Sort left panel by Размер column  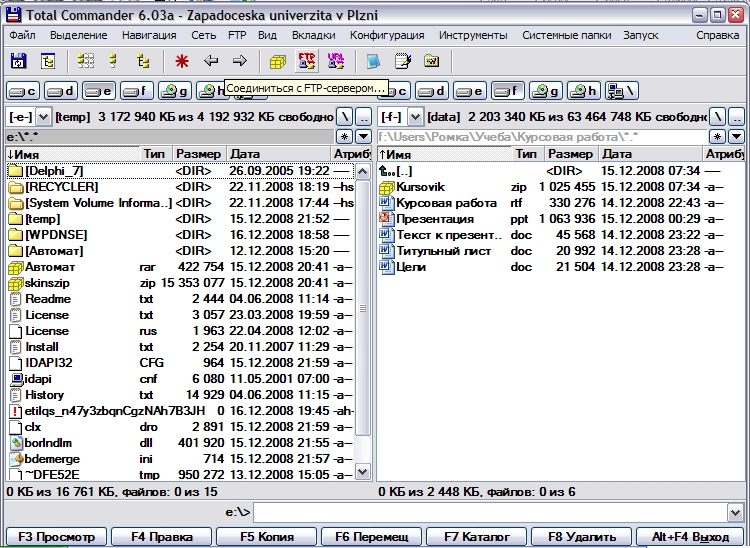point(199,154)
